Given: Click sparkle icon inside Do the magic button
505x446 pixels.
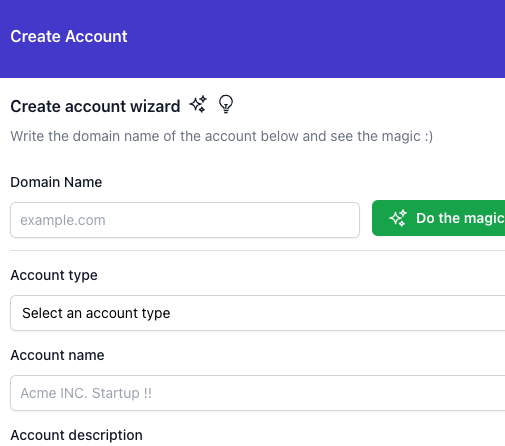Looking at the screenshot, I should click(x=398, y=218).
